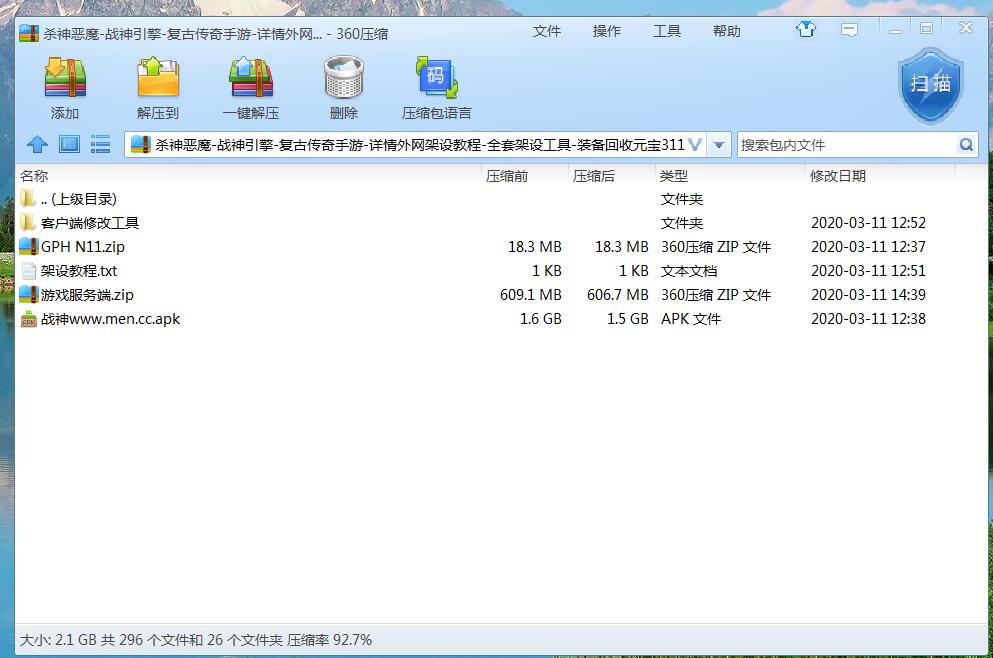Expand the address path dropdown arrow
The height and width of the screenshot is (658, 993).
pyautogui.click(x=718, y=145)
